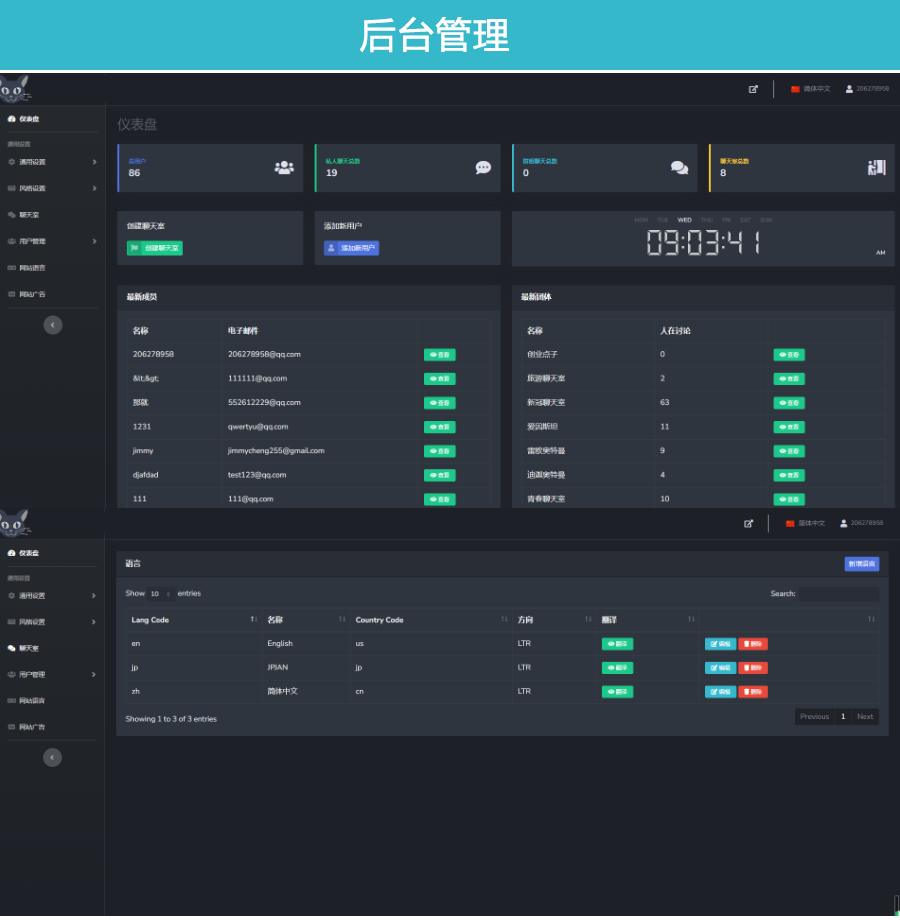
Task: Open translations for the JPIAN language
Action: tap(617, 668)
